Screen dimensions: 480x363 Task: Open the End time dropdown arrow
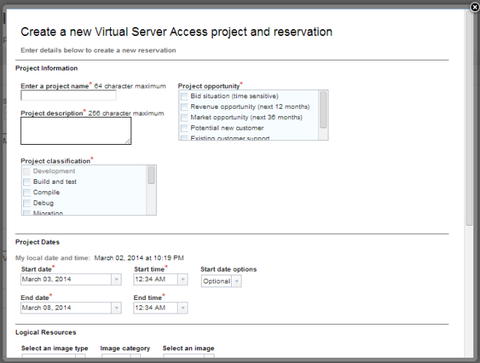[x=183, y=308]
